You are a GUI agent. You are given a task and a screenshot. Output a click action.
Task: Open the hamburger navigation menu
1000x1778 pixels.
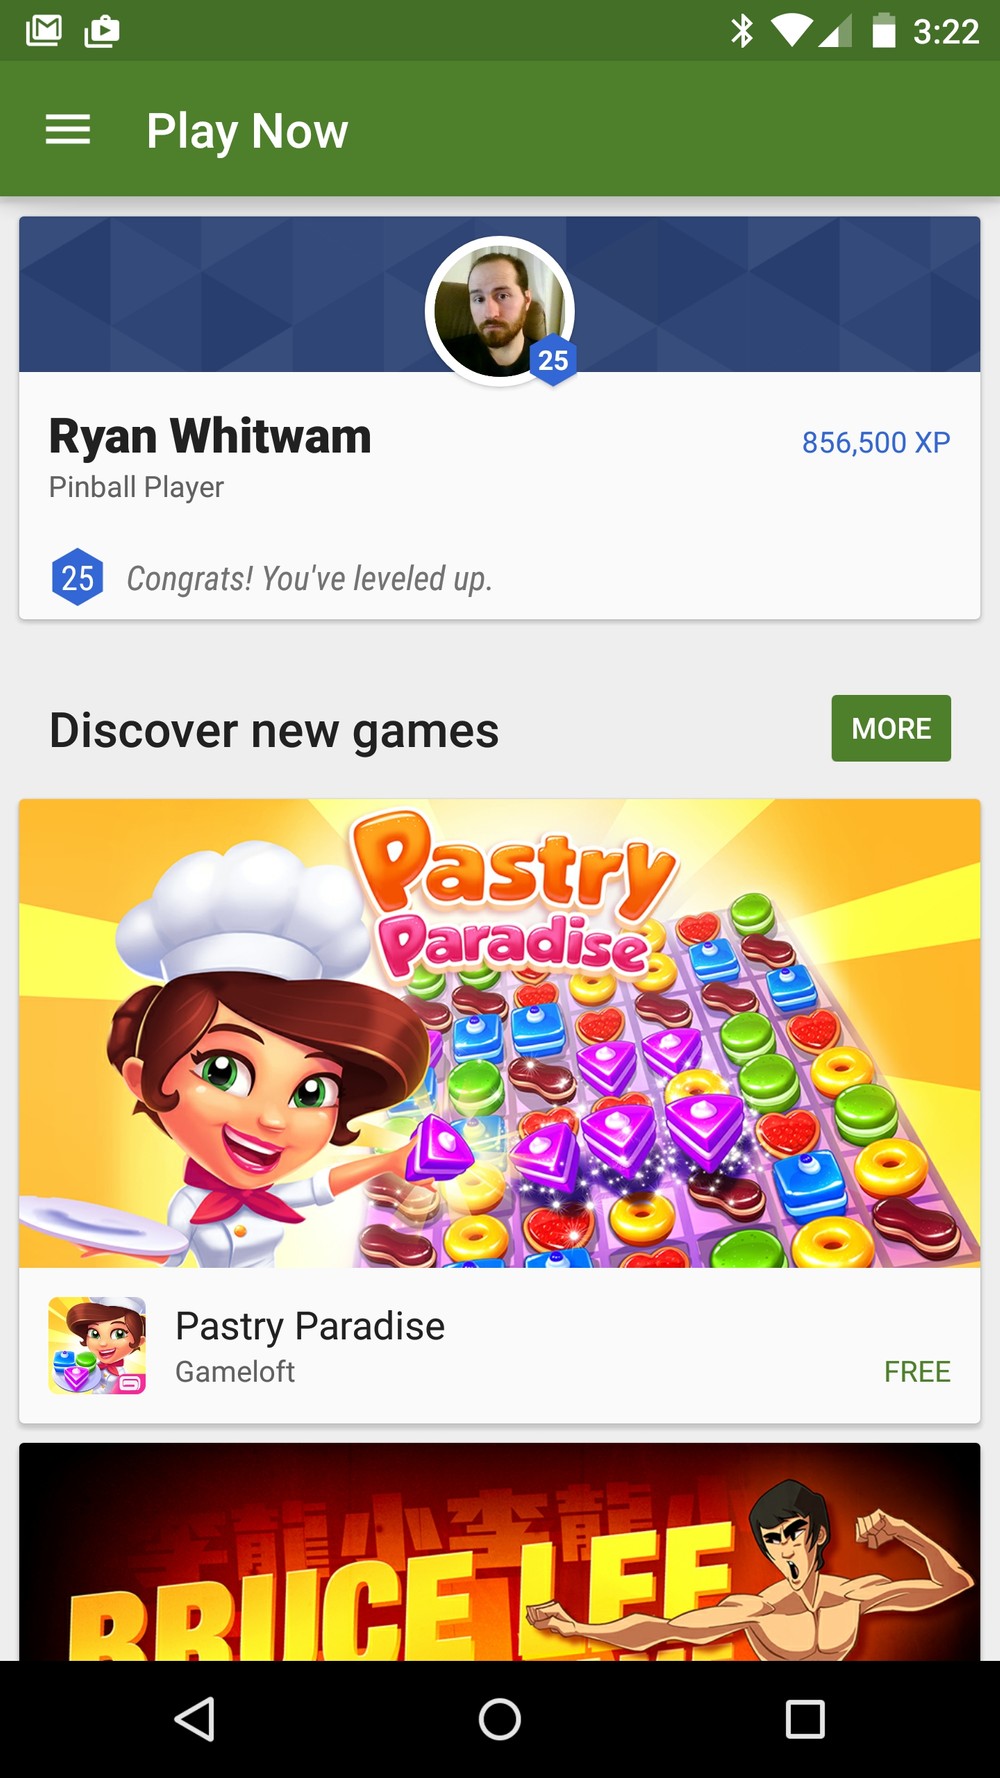(68, 130)
